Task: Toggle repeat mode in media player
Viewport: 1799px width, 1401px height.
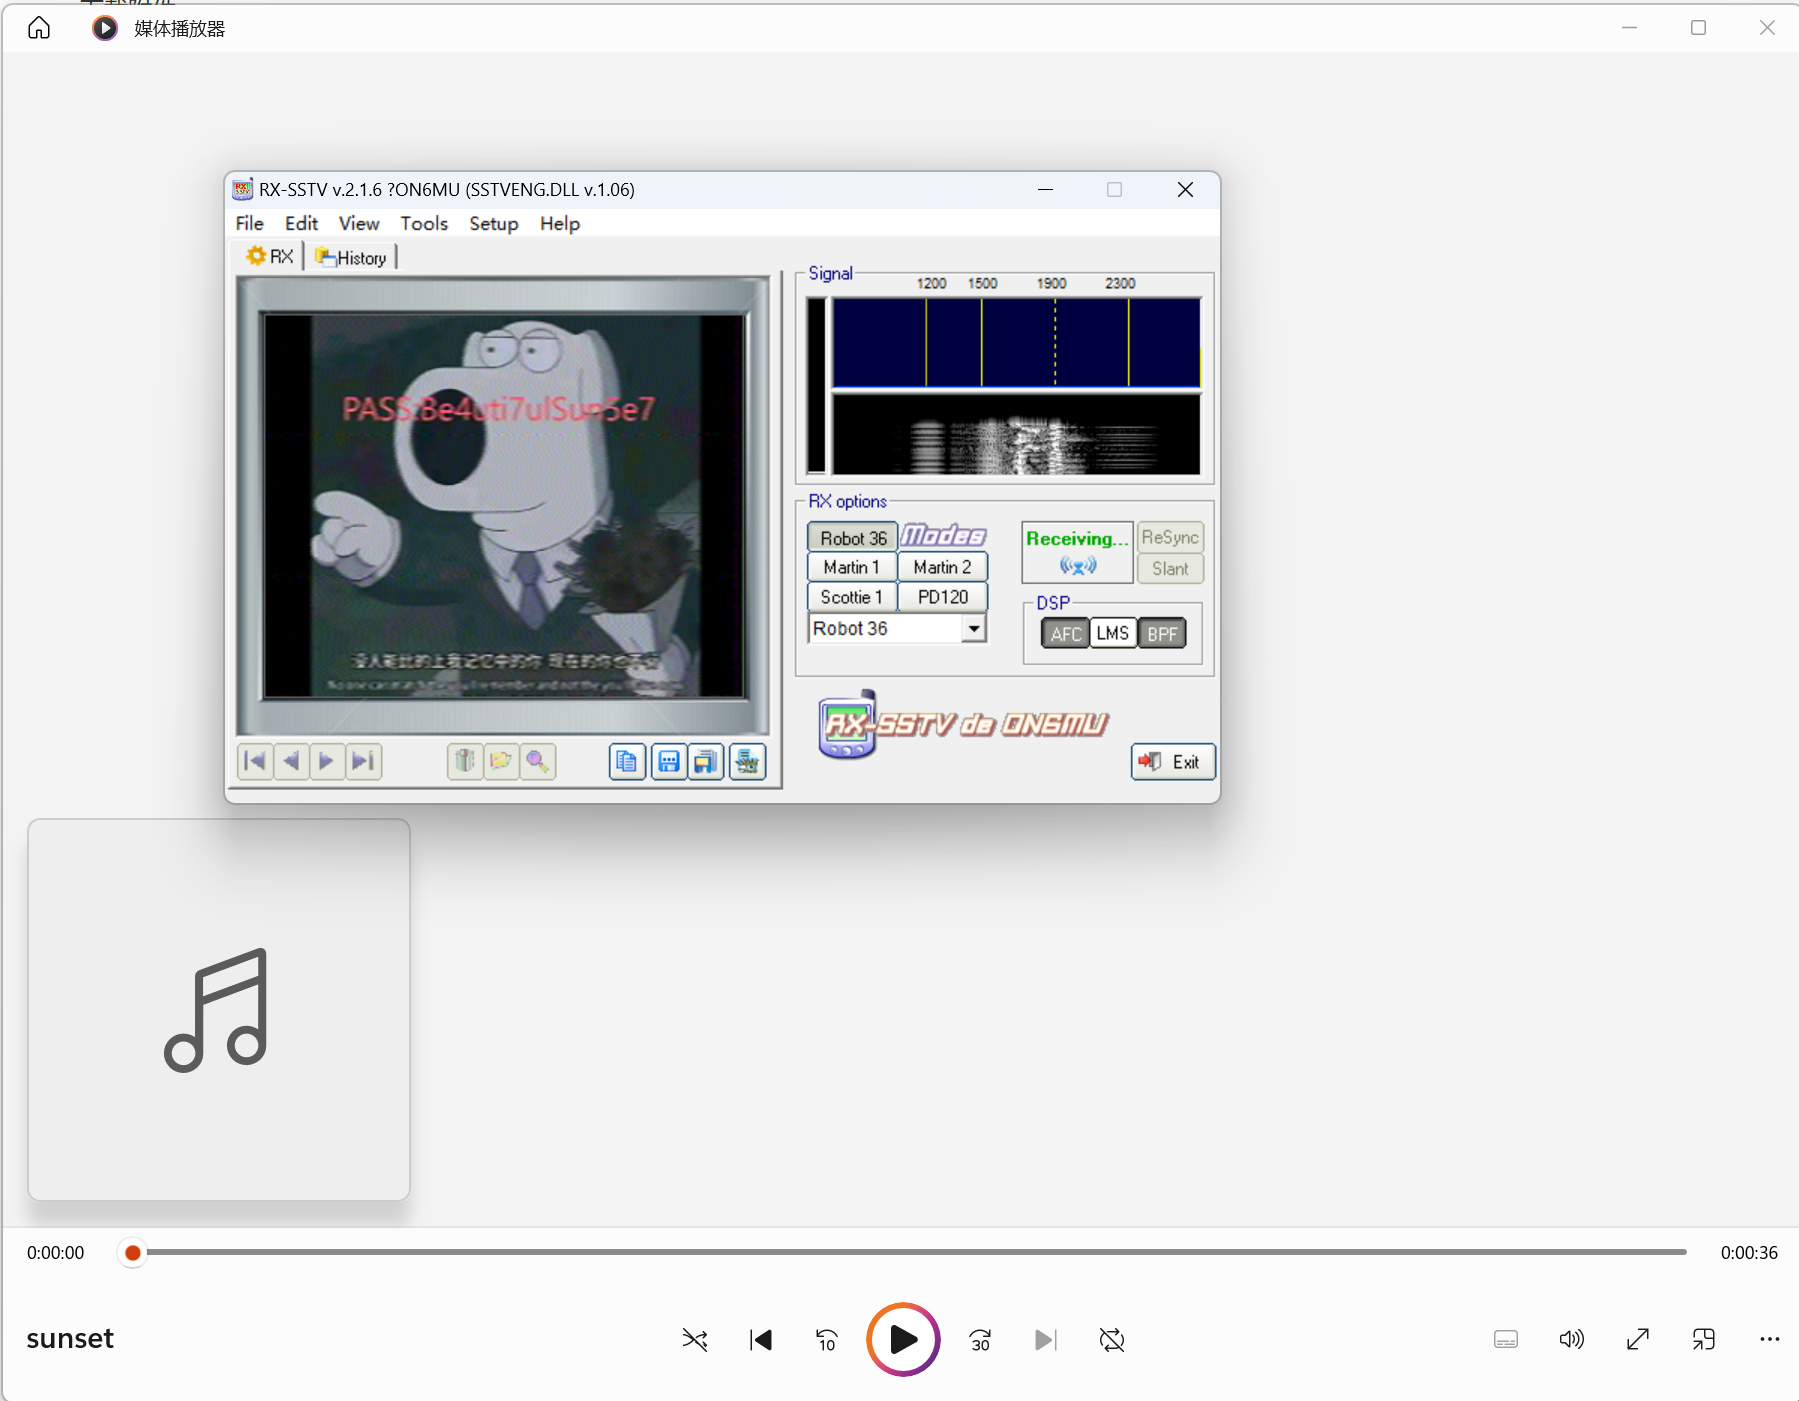Action: 1112,1339
